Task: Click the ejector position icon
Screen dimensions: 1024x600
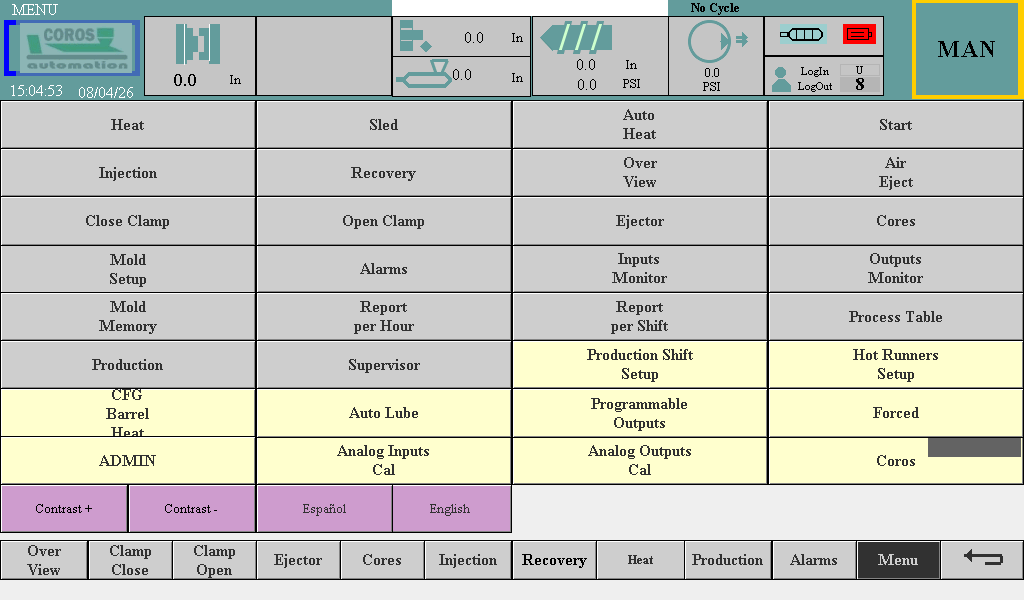Action: pyautogui.click(x=415, y=37)
